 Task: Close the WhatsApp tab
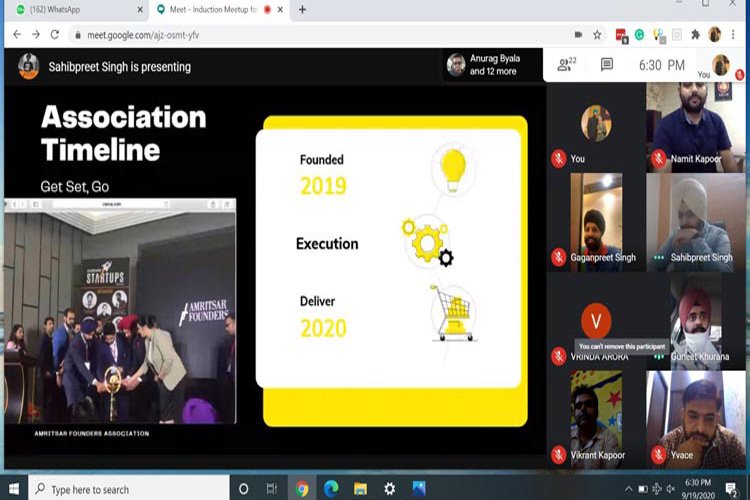point(140,10)
